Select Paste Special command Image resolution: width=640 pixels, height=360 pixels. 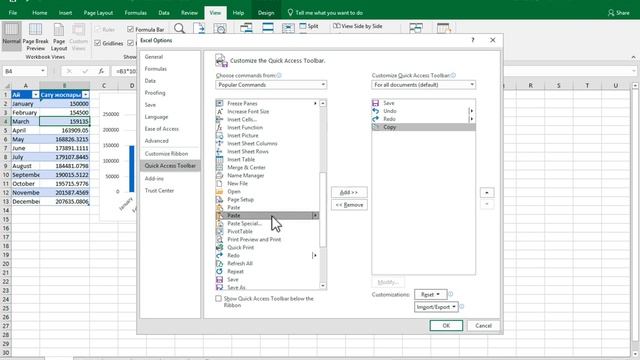tap(244, 223)
